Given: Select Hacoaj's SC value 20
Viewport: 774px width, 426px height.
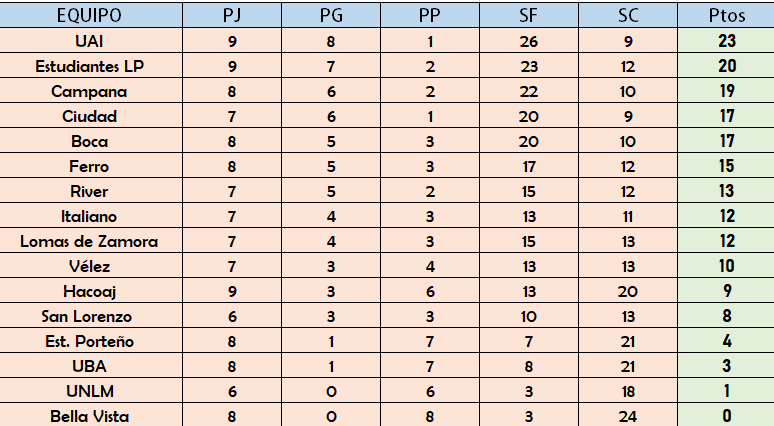Looking at the screenshot, I should (x=628, y=291).
